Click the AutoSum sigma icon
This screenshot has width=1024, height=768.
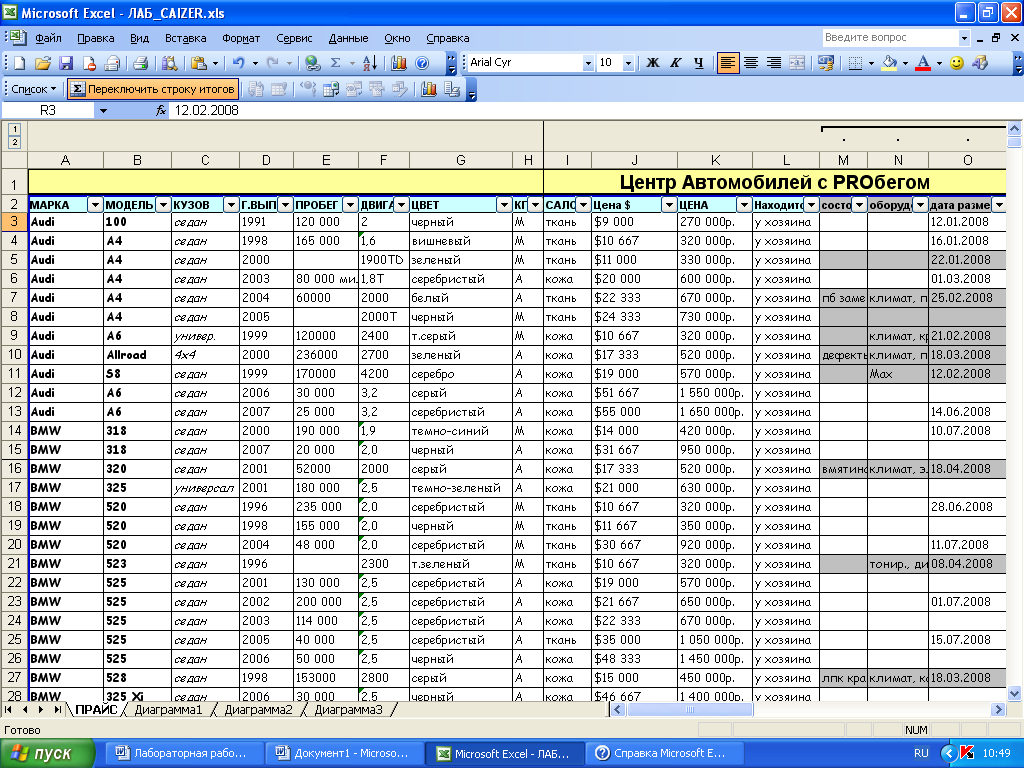[336, 63]
